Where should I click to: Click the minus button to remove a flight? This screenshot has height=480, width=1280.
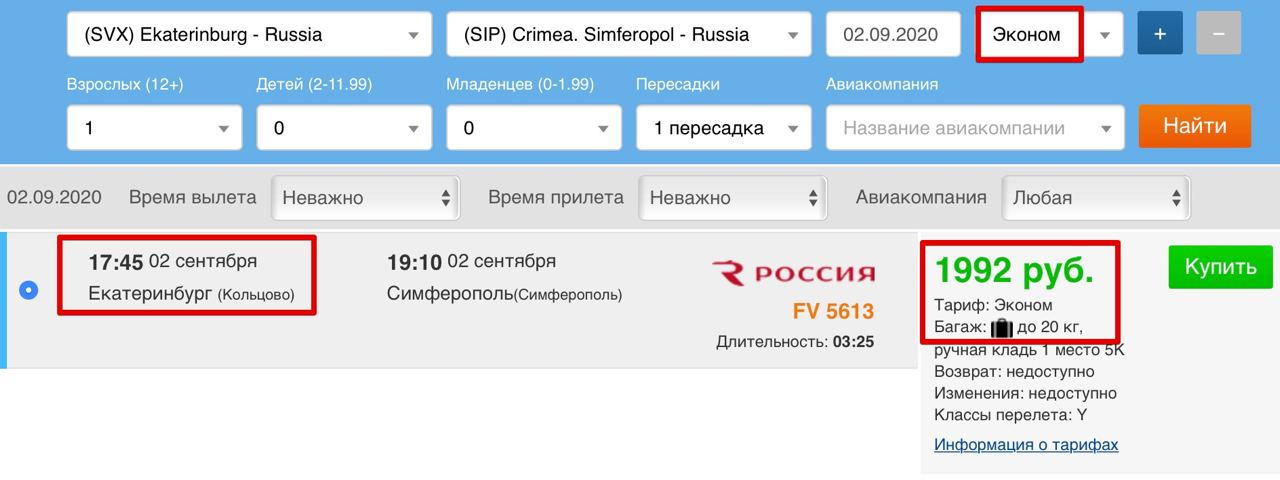coord(1217,34)
